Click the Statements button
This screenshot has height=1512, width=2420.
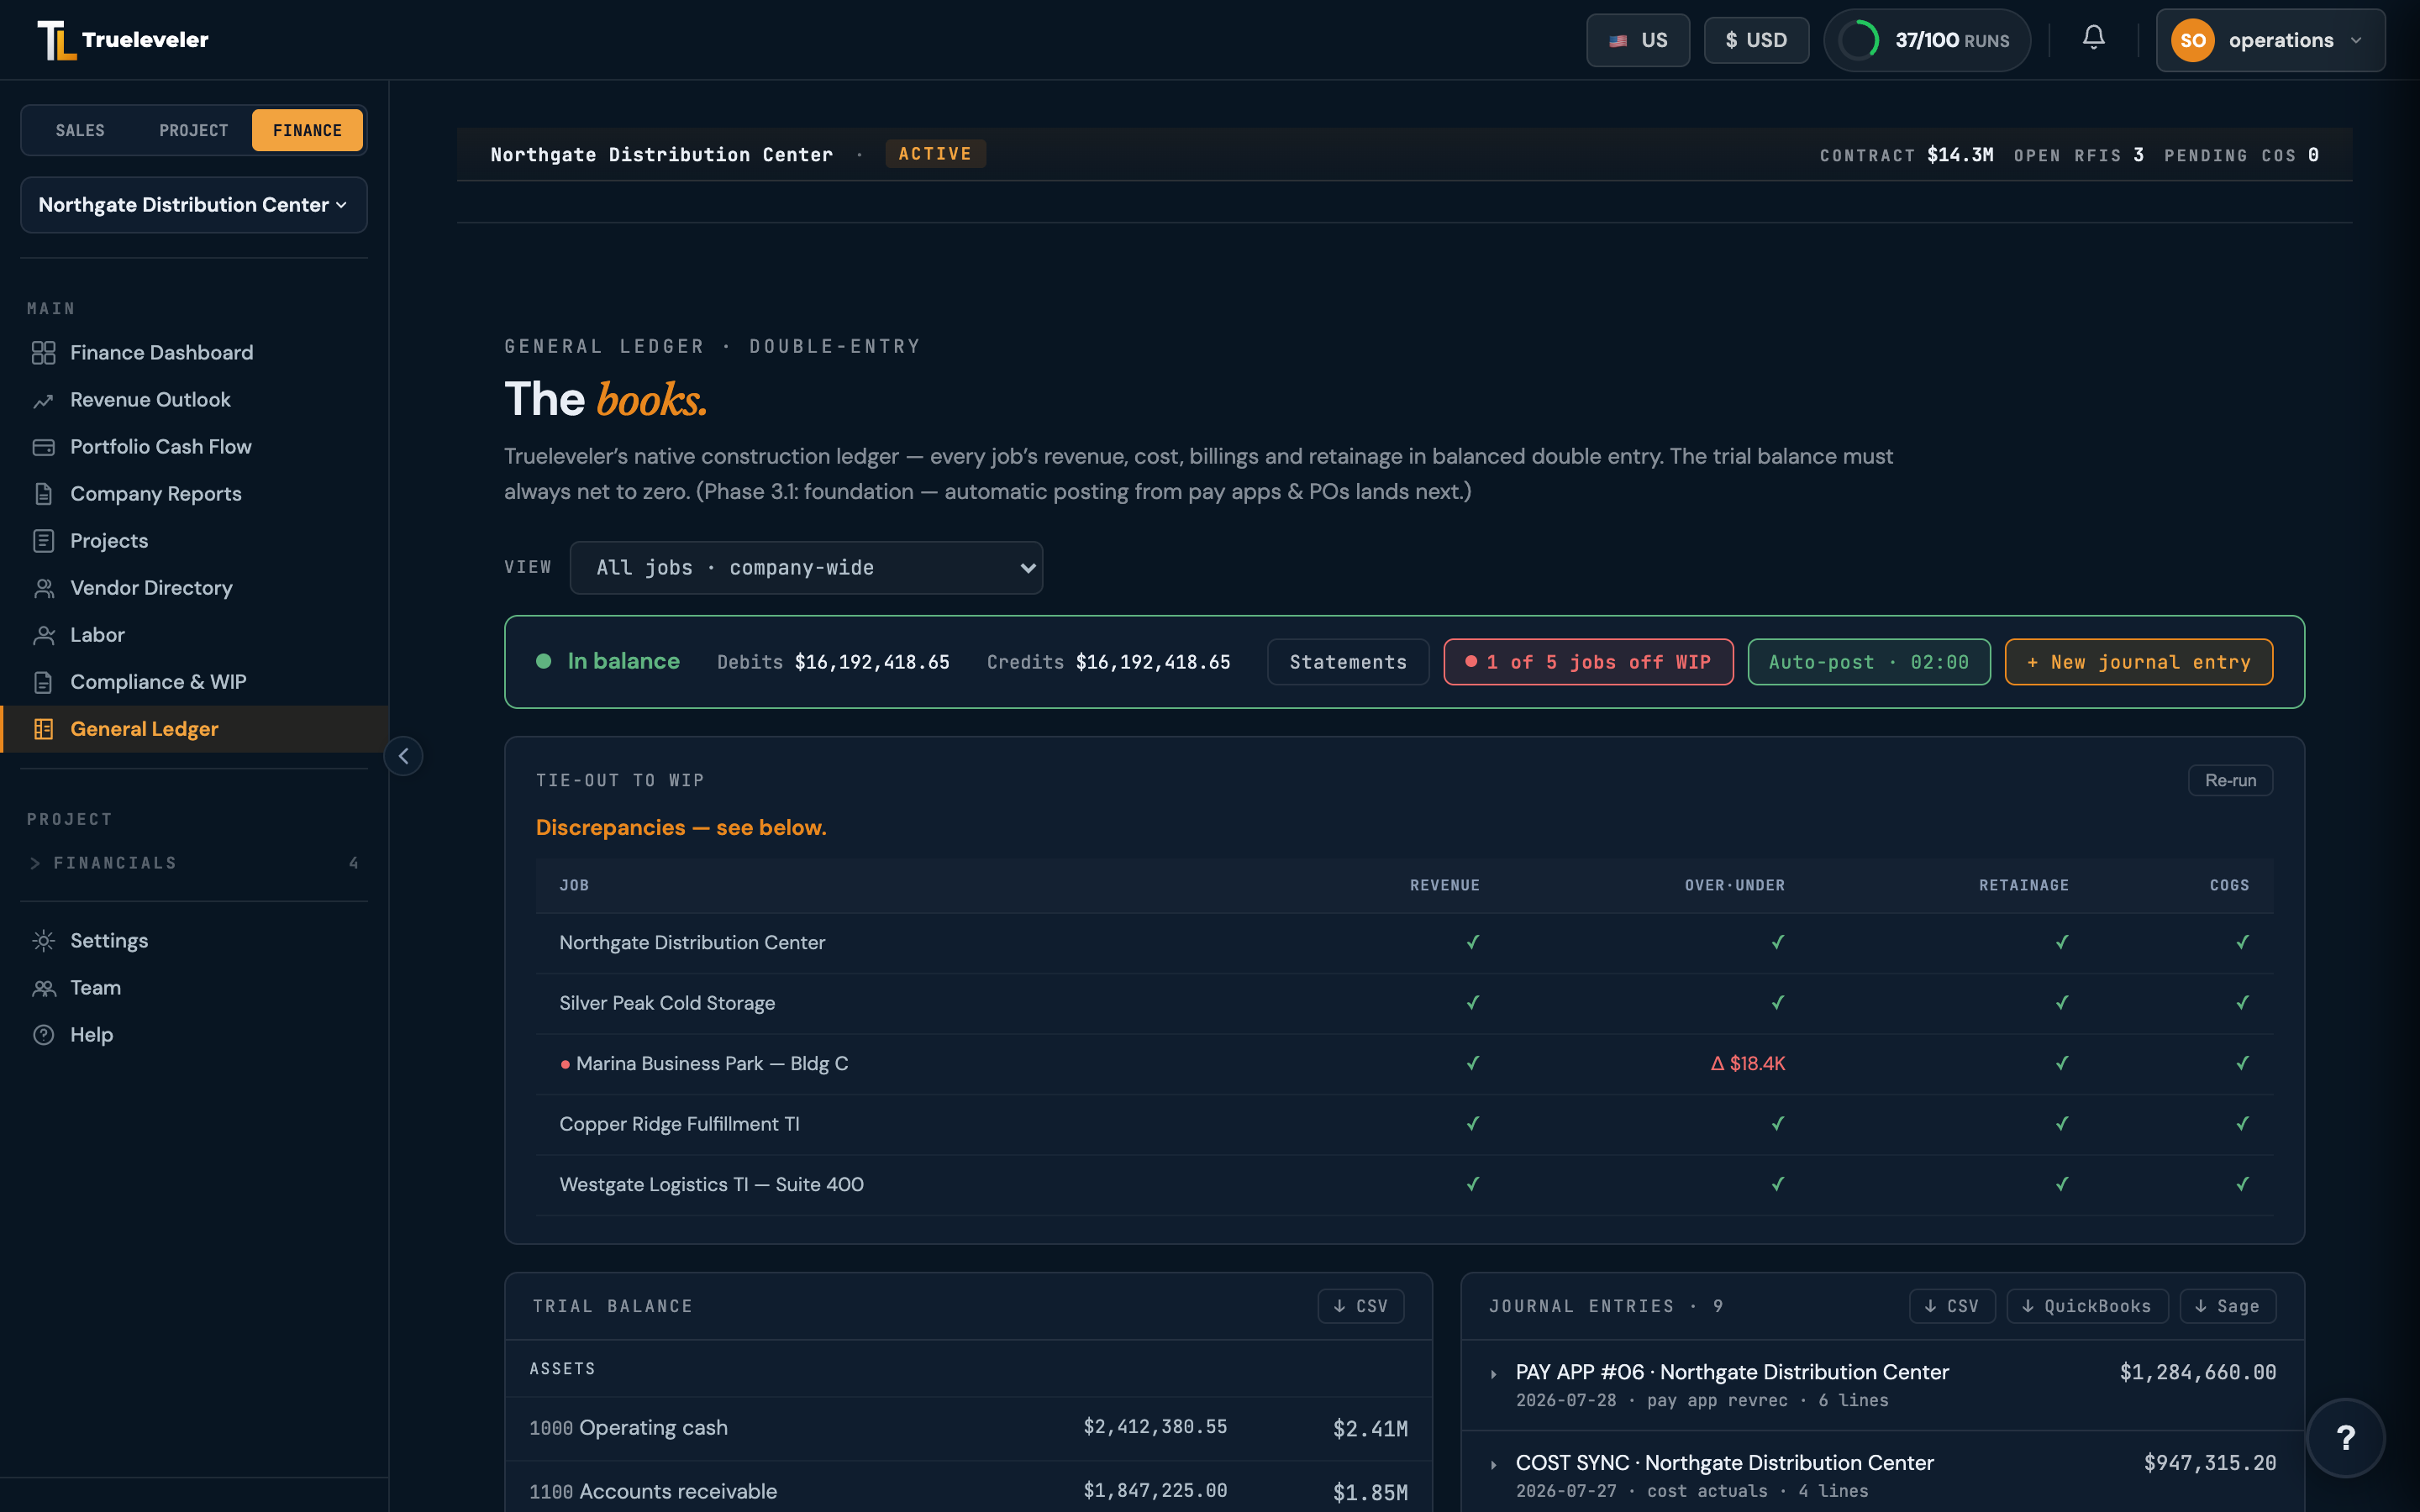click(x=1347, y=662)
